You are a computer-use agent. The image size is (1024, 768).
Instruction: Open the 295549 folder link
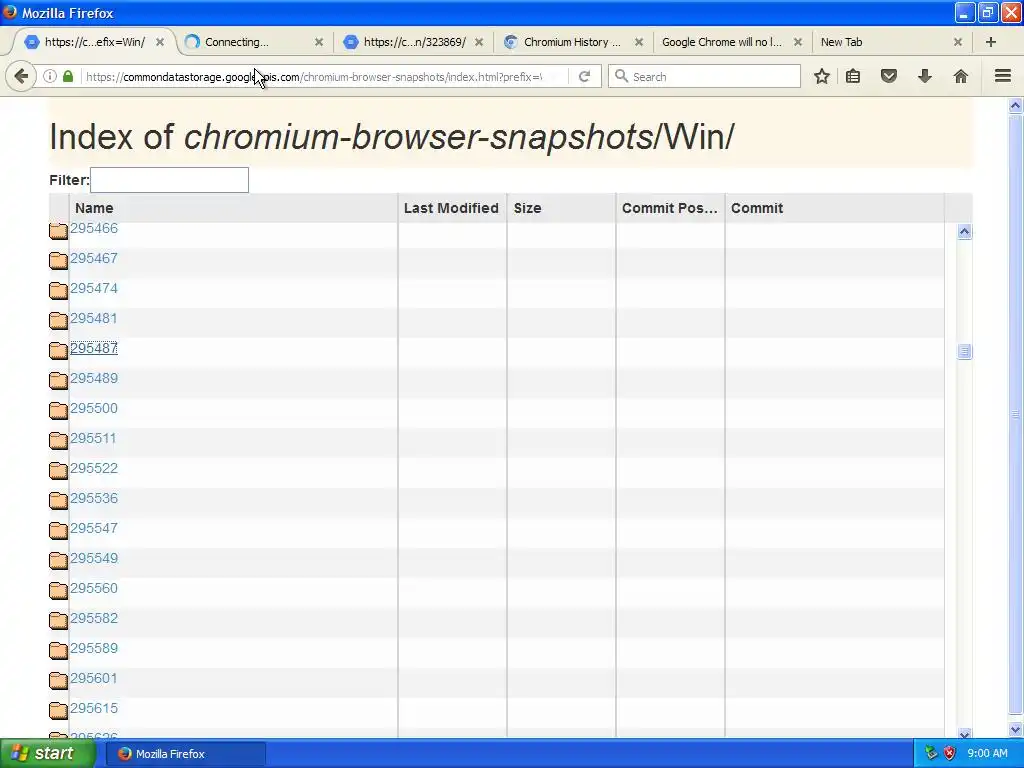94,558
